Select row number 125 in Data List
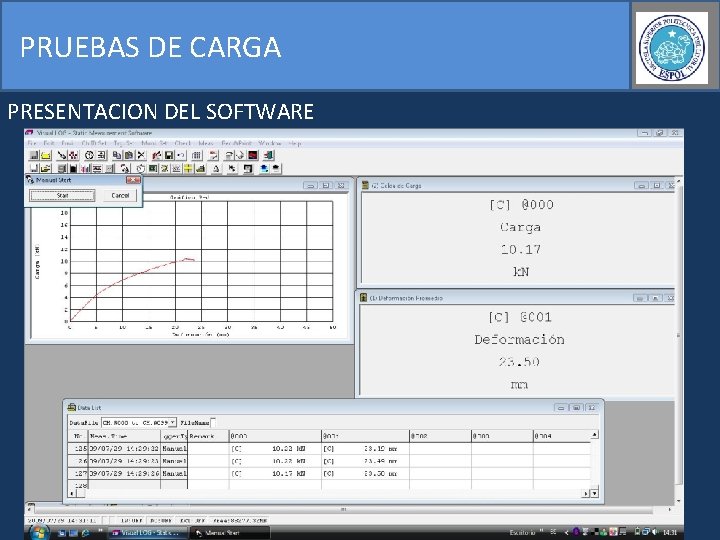 [x=78, y=449]
